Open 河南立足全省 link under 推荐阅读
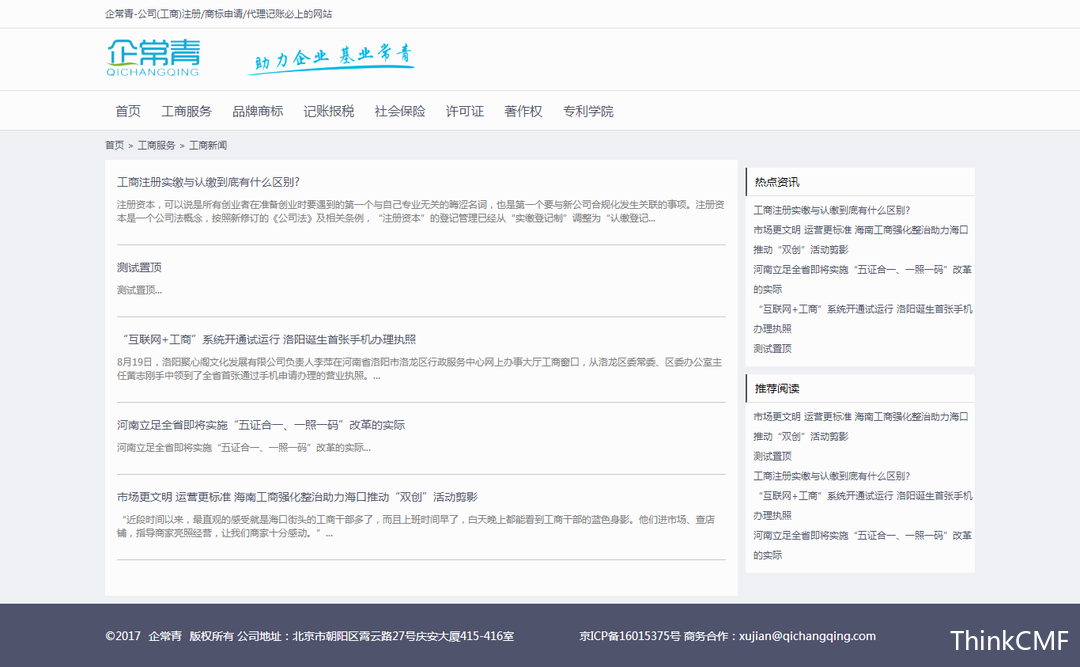Image resolution: width=1080 pixels, height=667 pixels. coord(862,545)
